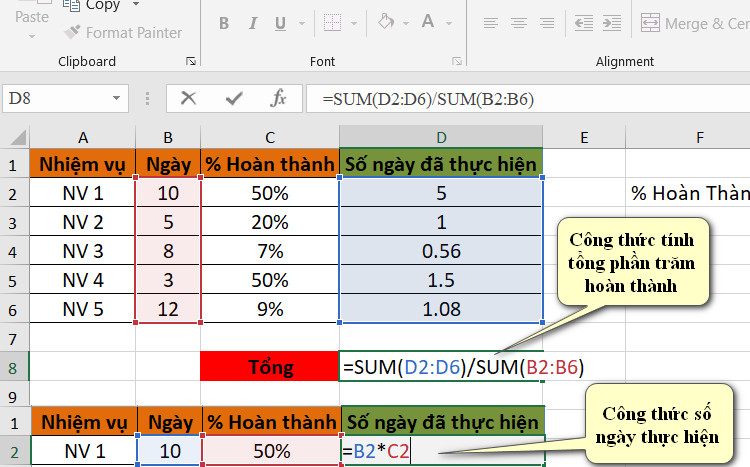Click the comment 'Công thức số ngày thực hiện'

click(658, 425)
